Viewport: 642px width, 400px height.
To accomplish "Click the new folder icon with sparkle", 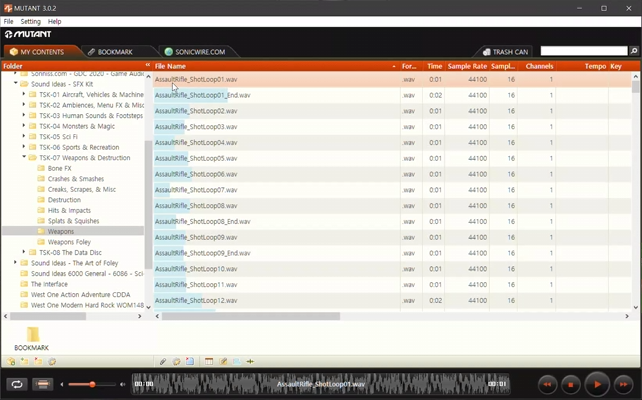I will point(25,362).
